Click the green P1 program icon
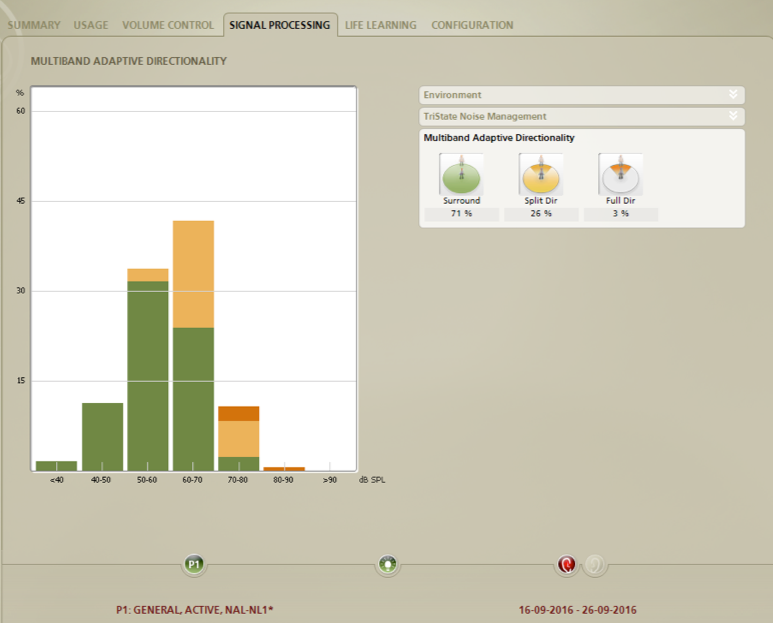 [194, 564]
